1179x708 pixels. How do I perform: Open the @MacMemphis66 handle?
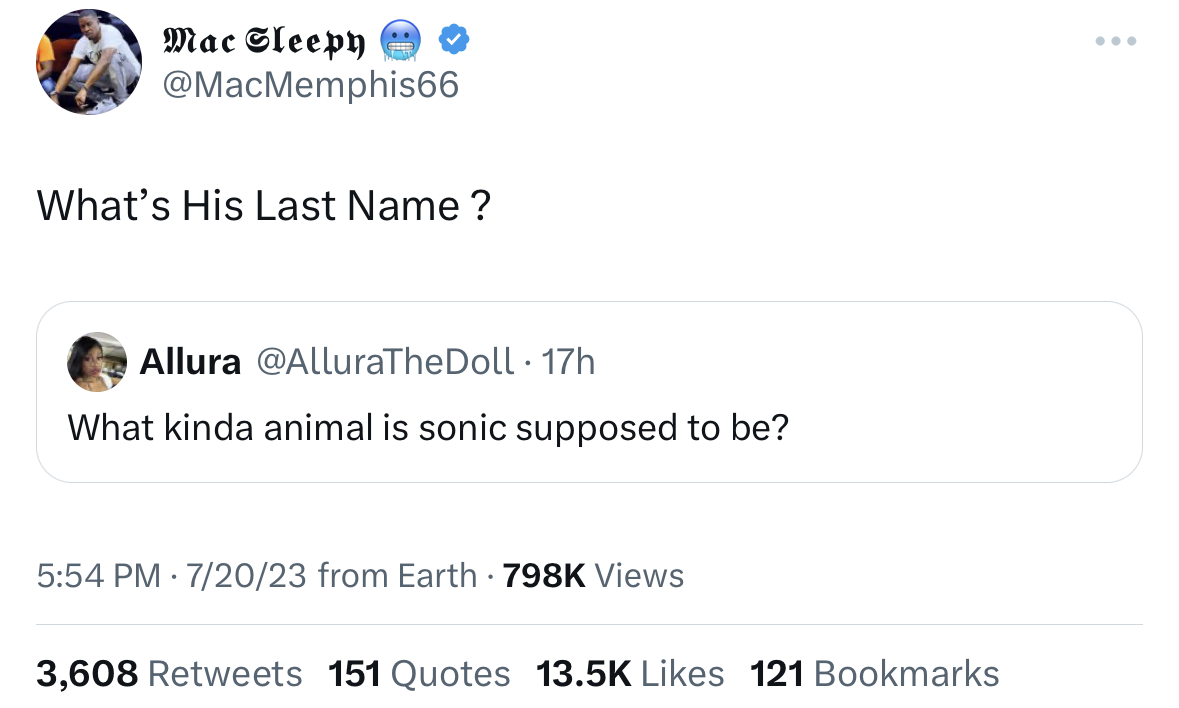pos(310,85)
